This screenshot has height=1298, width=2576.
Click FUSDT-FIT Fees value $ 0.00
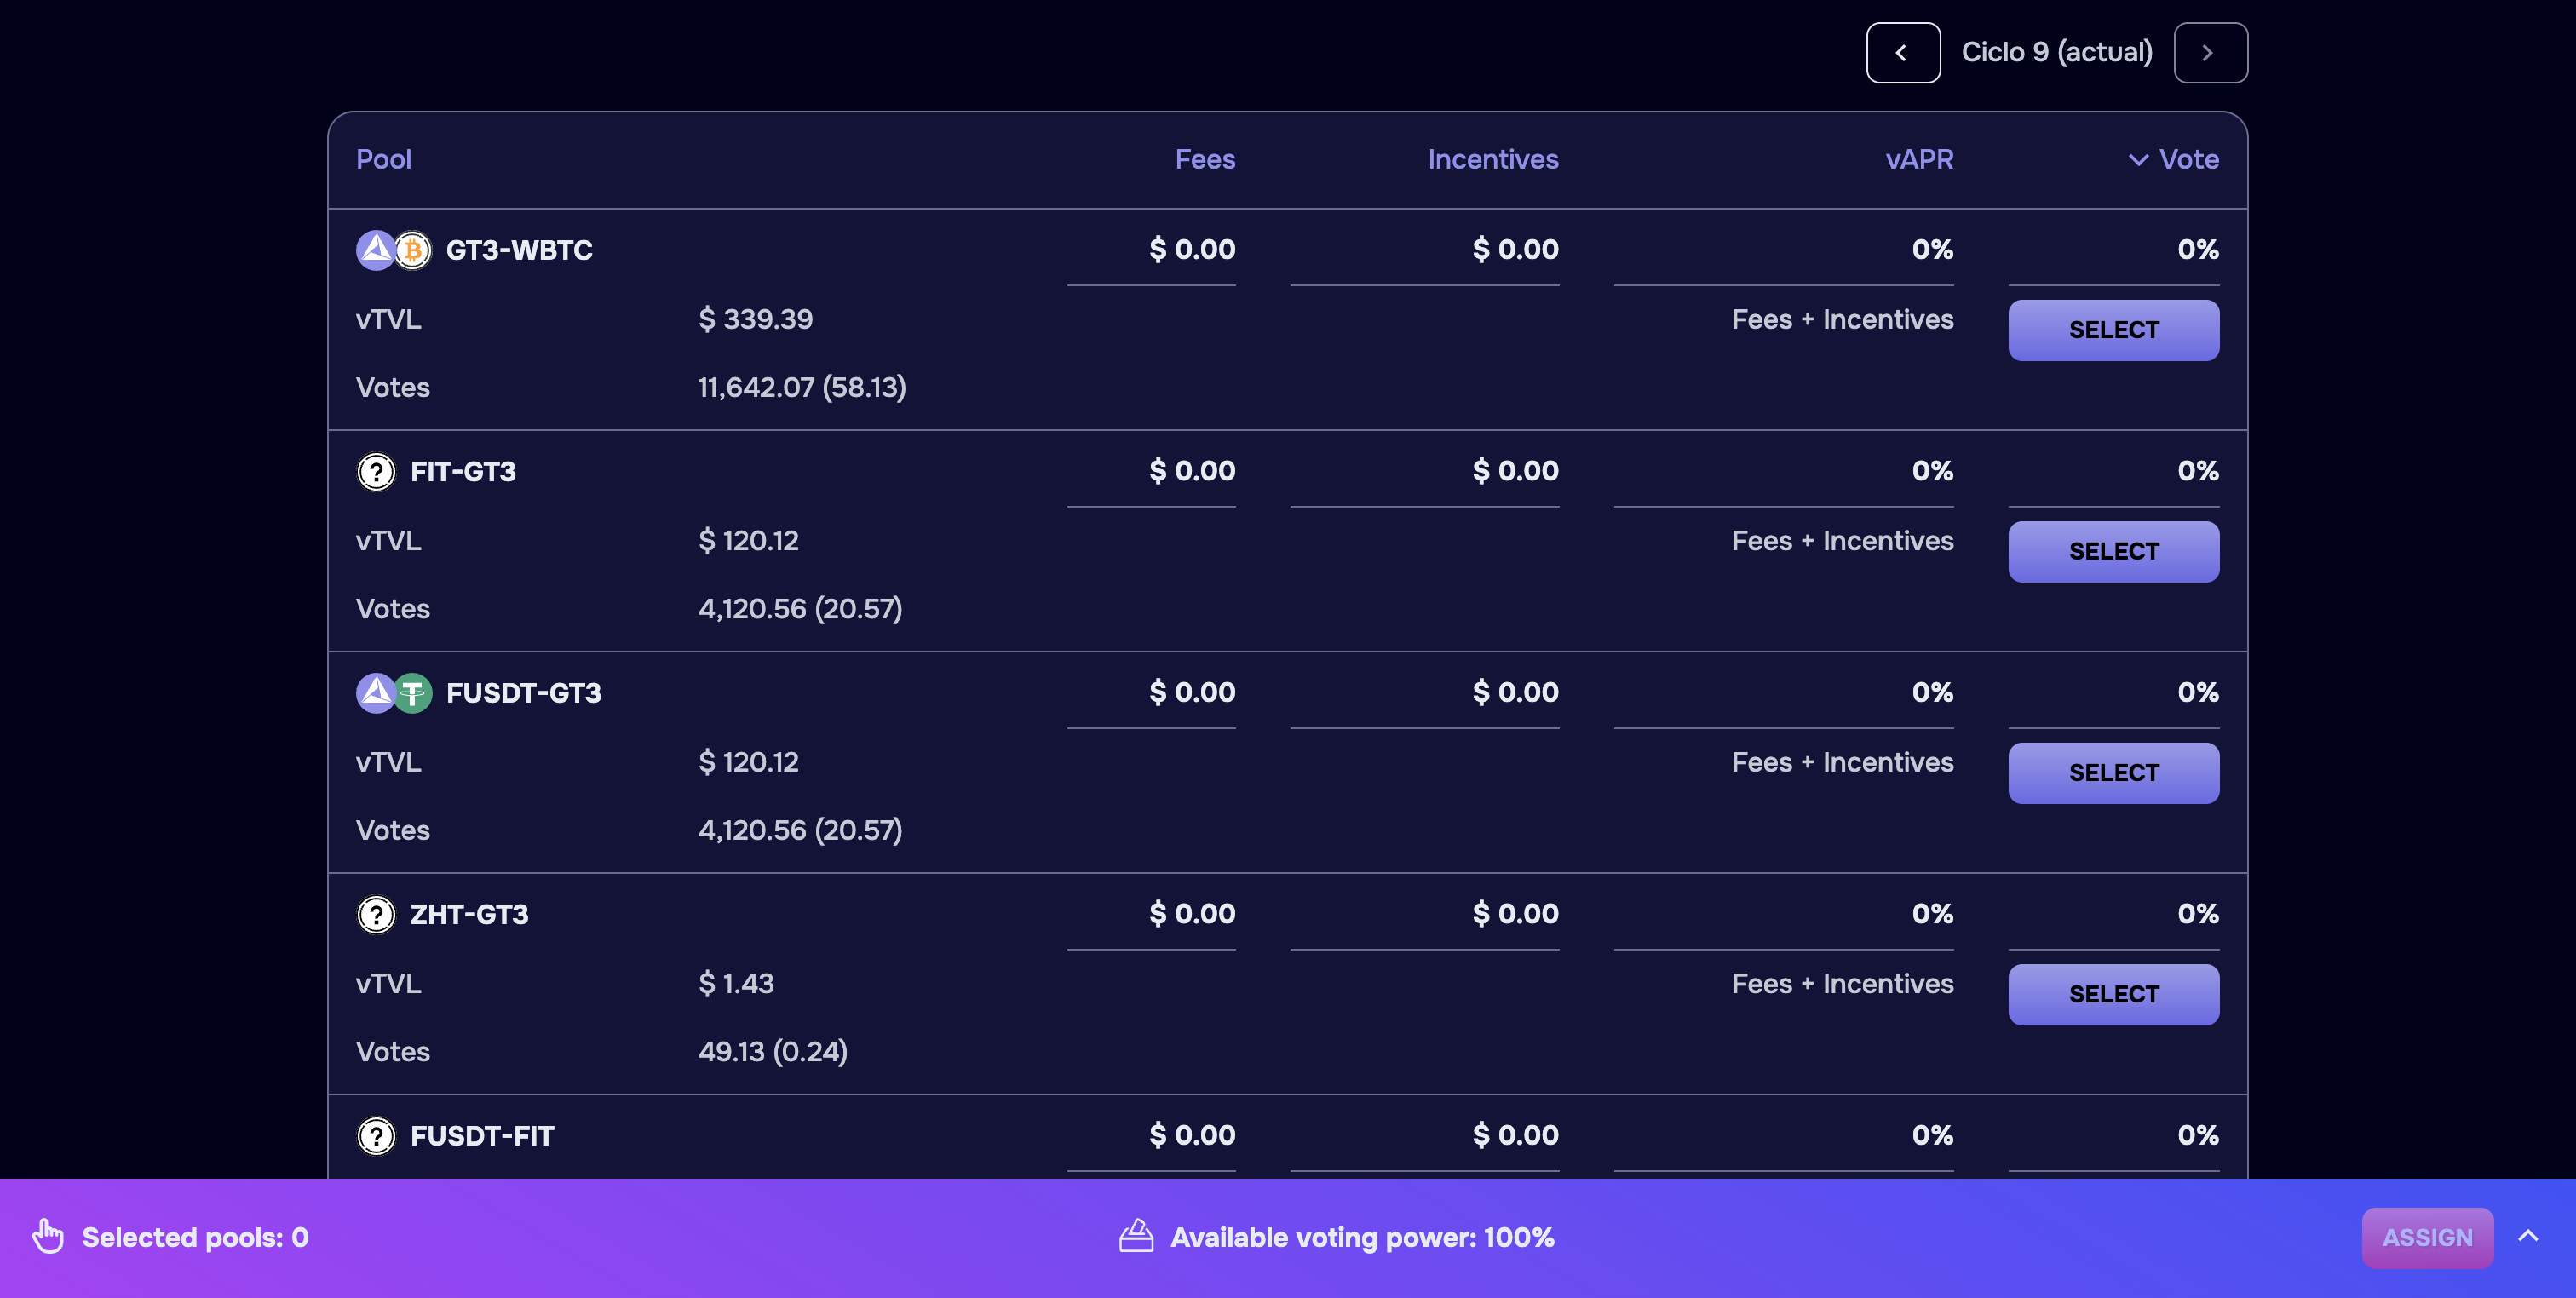click(1192, 1136)
